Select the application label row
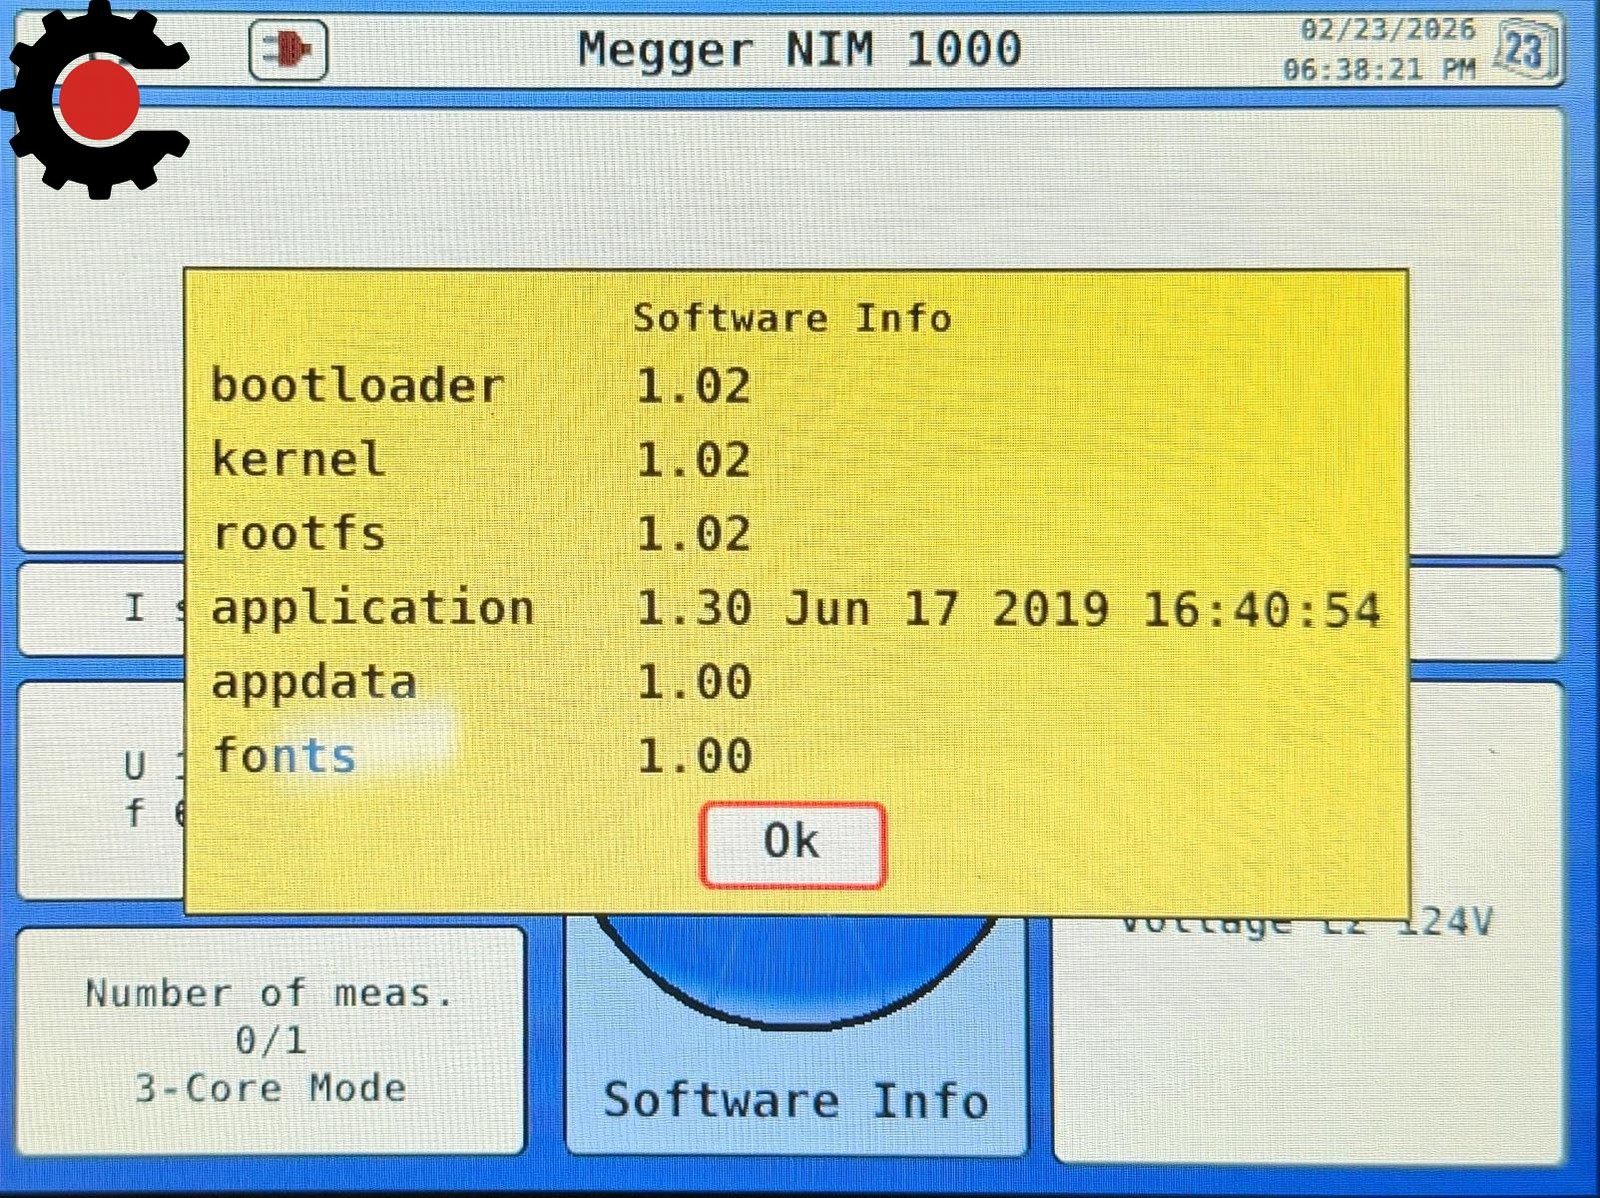 372,609
